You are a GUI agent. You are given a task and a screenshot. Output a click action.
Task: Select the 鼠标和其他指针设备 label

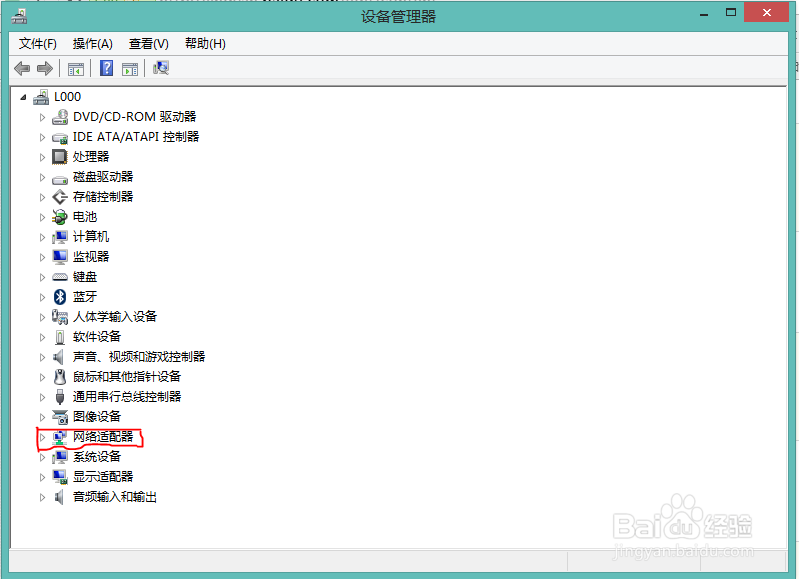127,377
